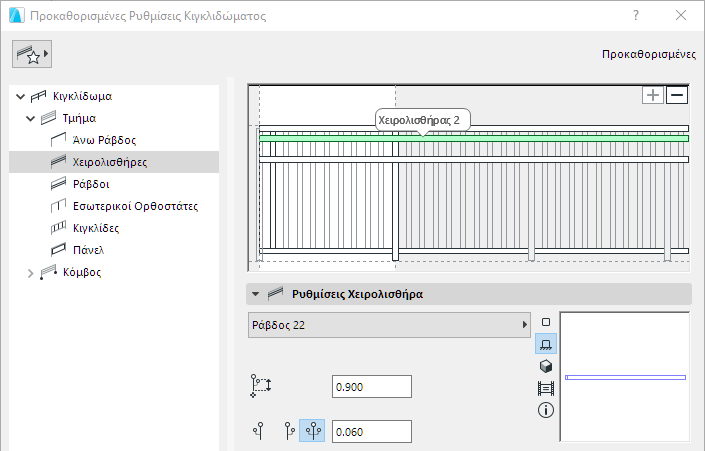The image size is (705, 451).
Task: Zoom out the railing preview with minus
Action: pyautogui.click(x=677, y=95)
